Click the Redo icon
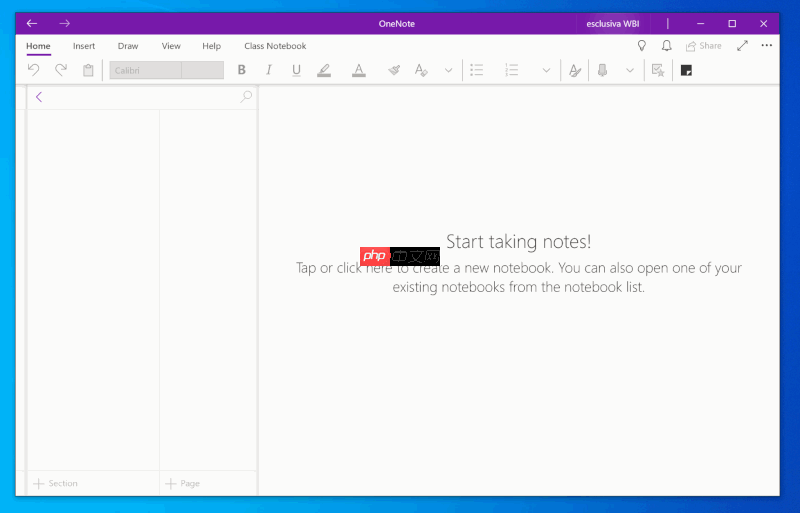Screen dimensions: 800x513 (x=61, y=70)
